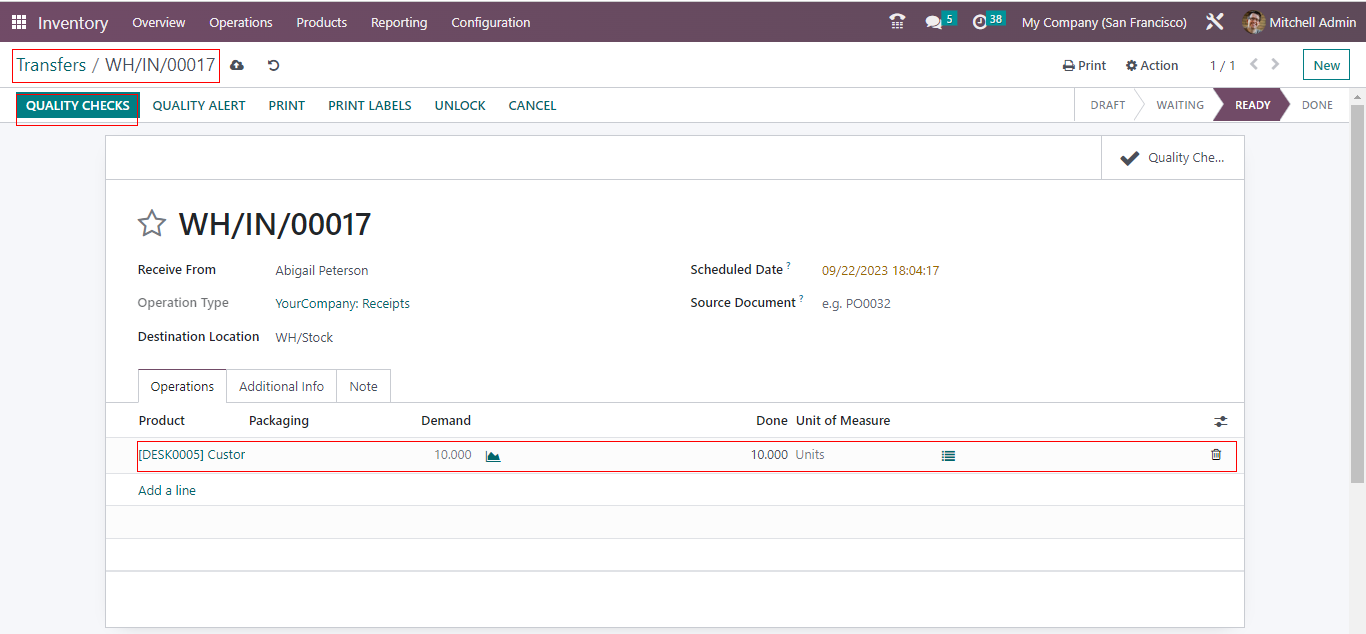Viewport: 1366px width, 634px height.
Task: Expand the Action dropdown menu
Action: [x=1152, y=65]
